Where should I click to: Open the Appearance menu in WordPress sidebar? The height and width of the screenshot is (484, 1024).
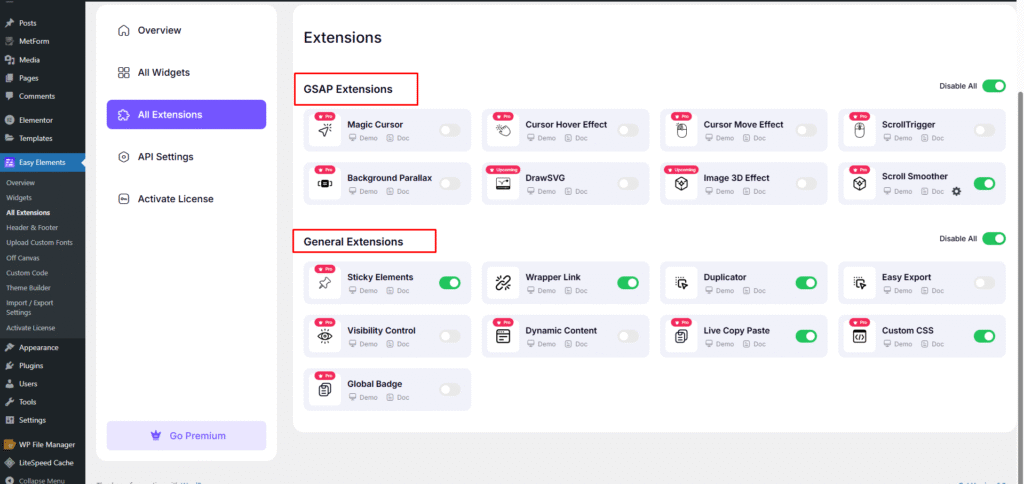[x=38, y=348]
